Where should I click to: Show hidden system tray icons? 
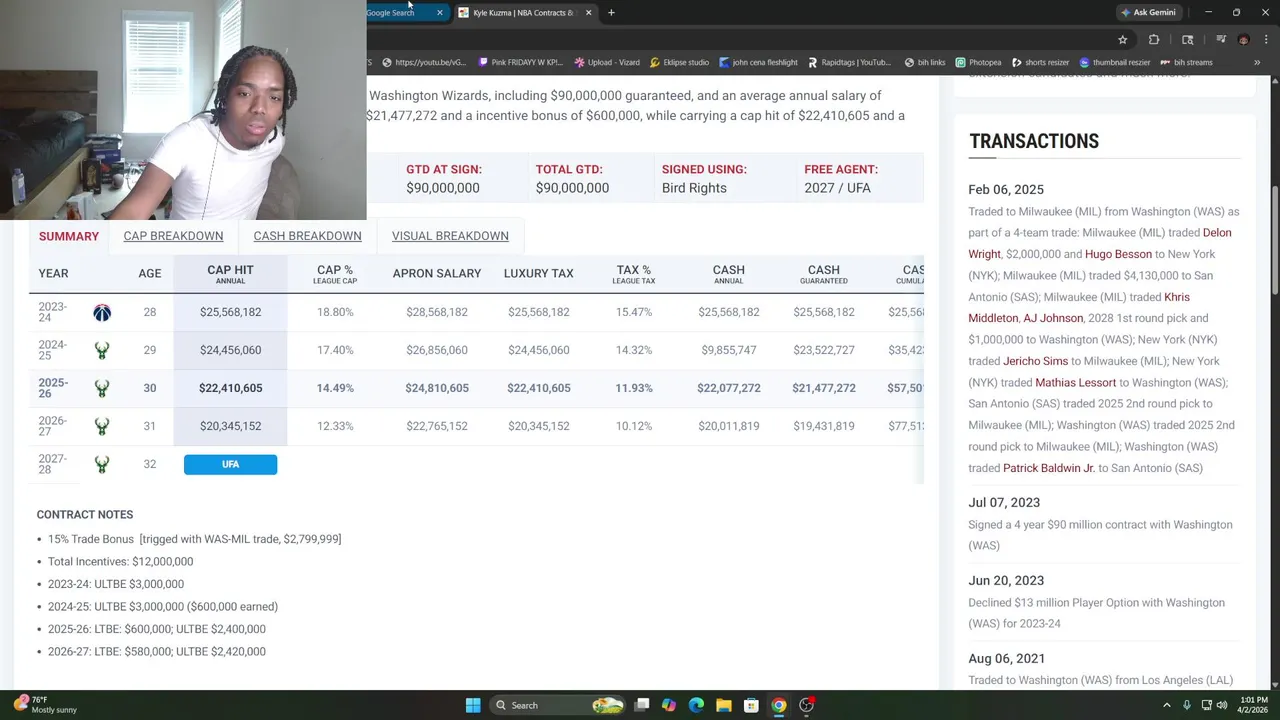[x=1166, y=705]
